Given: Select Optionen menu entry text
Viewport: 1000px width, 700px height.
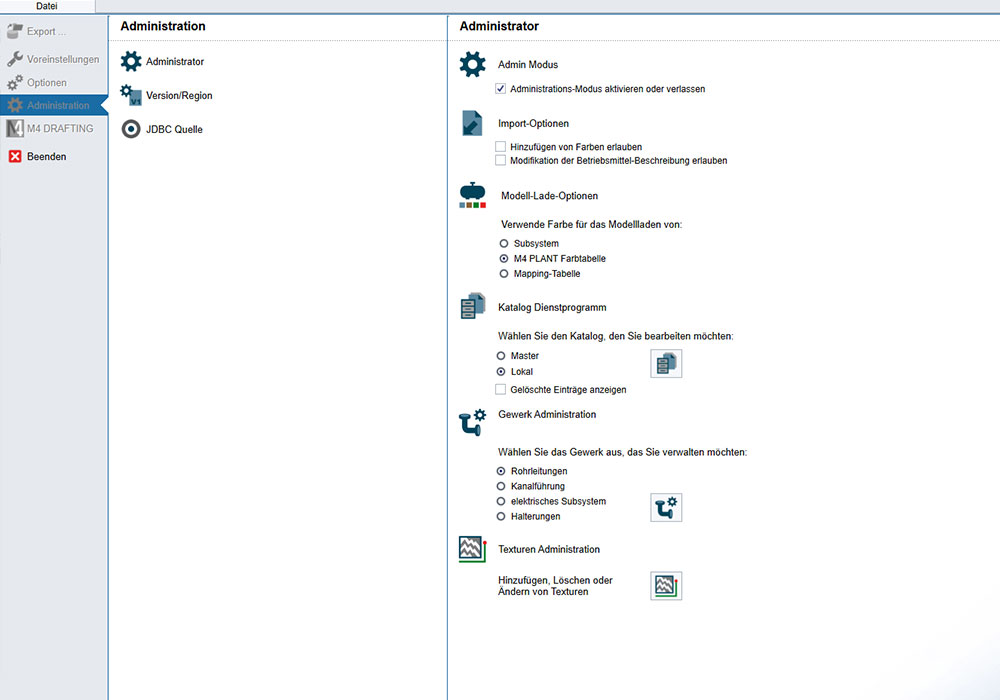Looking at the screenshot, I should 47,83.
